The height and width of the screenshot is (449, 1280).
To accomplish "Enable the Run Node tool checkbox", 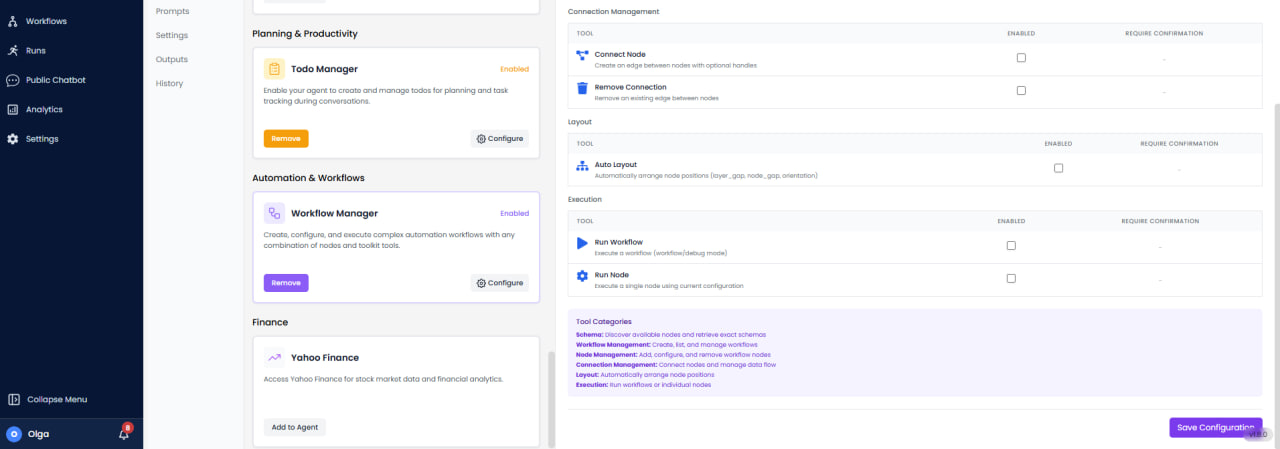I will [1011, 279].
